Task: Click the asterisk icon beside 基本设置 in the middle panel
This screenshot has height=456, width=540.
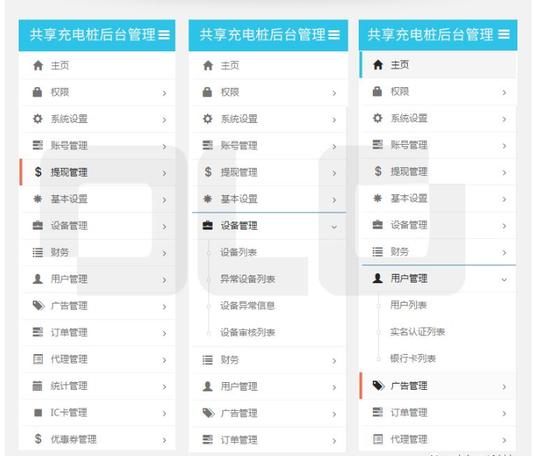Action: click(x=207, y=199)
